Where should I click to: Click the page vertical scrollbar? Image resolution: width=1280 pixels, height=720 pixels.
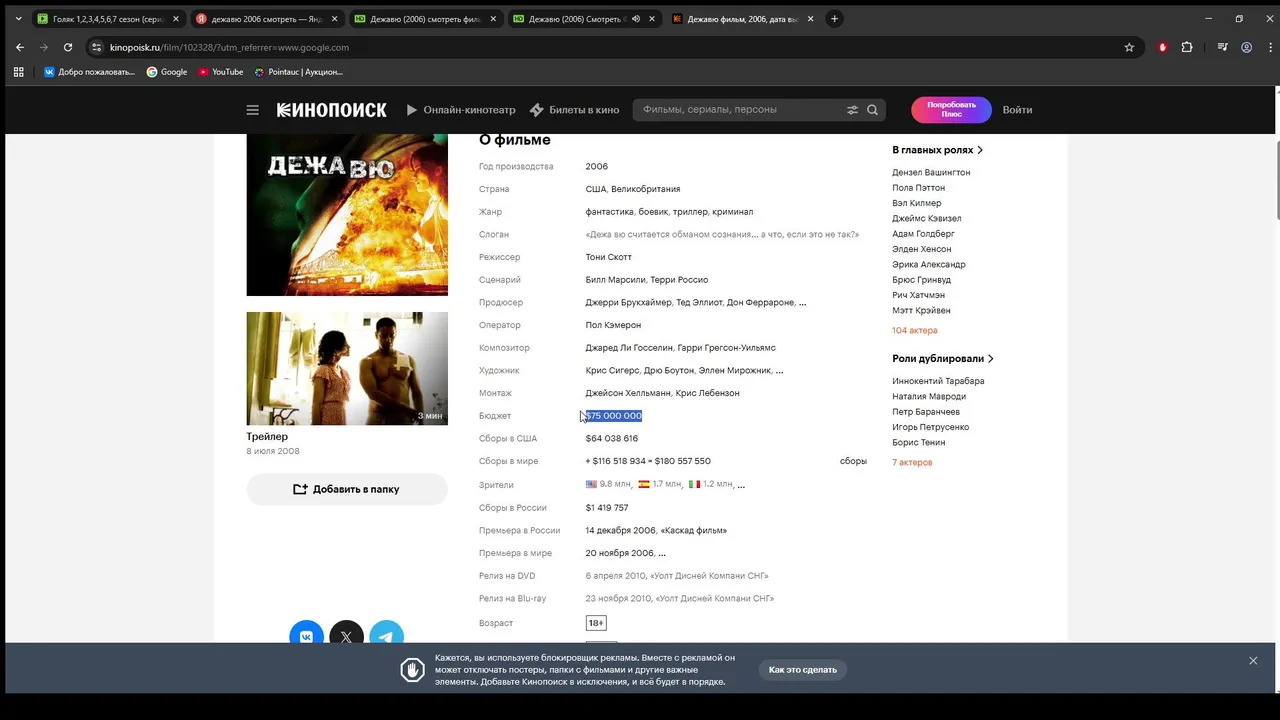coord(1277,180)
